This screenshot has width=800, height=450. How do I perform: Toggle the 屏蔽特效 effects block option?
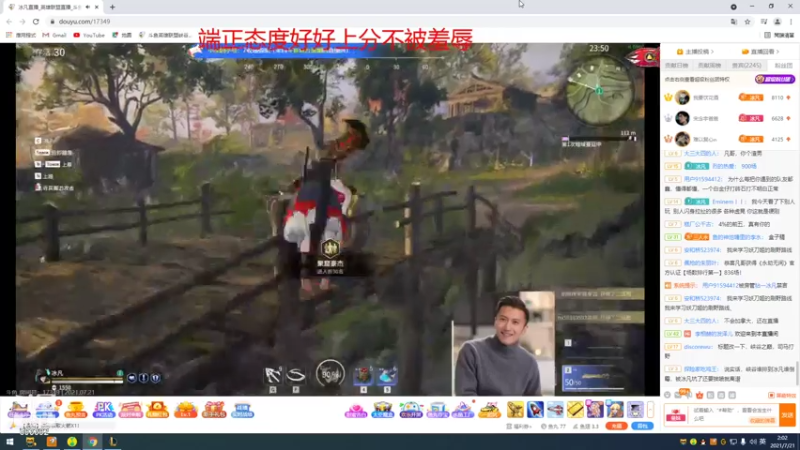pos(782,395)
